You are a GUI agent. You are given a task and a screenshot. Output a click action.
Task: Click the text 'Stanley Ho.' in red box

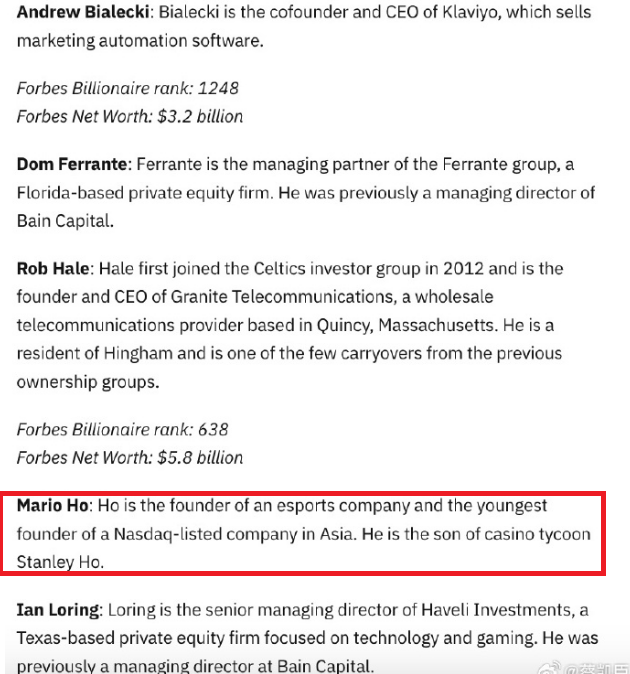[60, 562]
